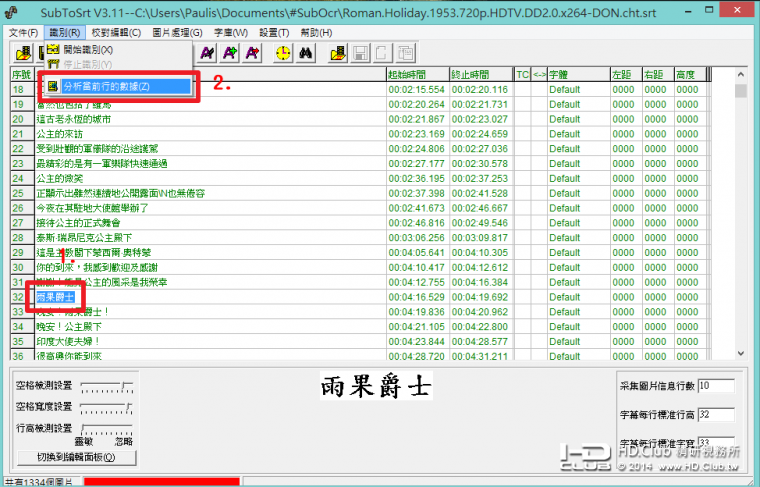Open the 字庫(W) menu
Image resolution: width=760 pixels, height=487 pixels.
point(231,32)
